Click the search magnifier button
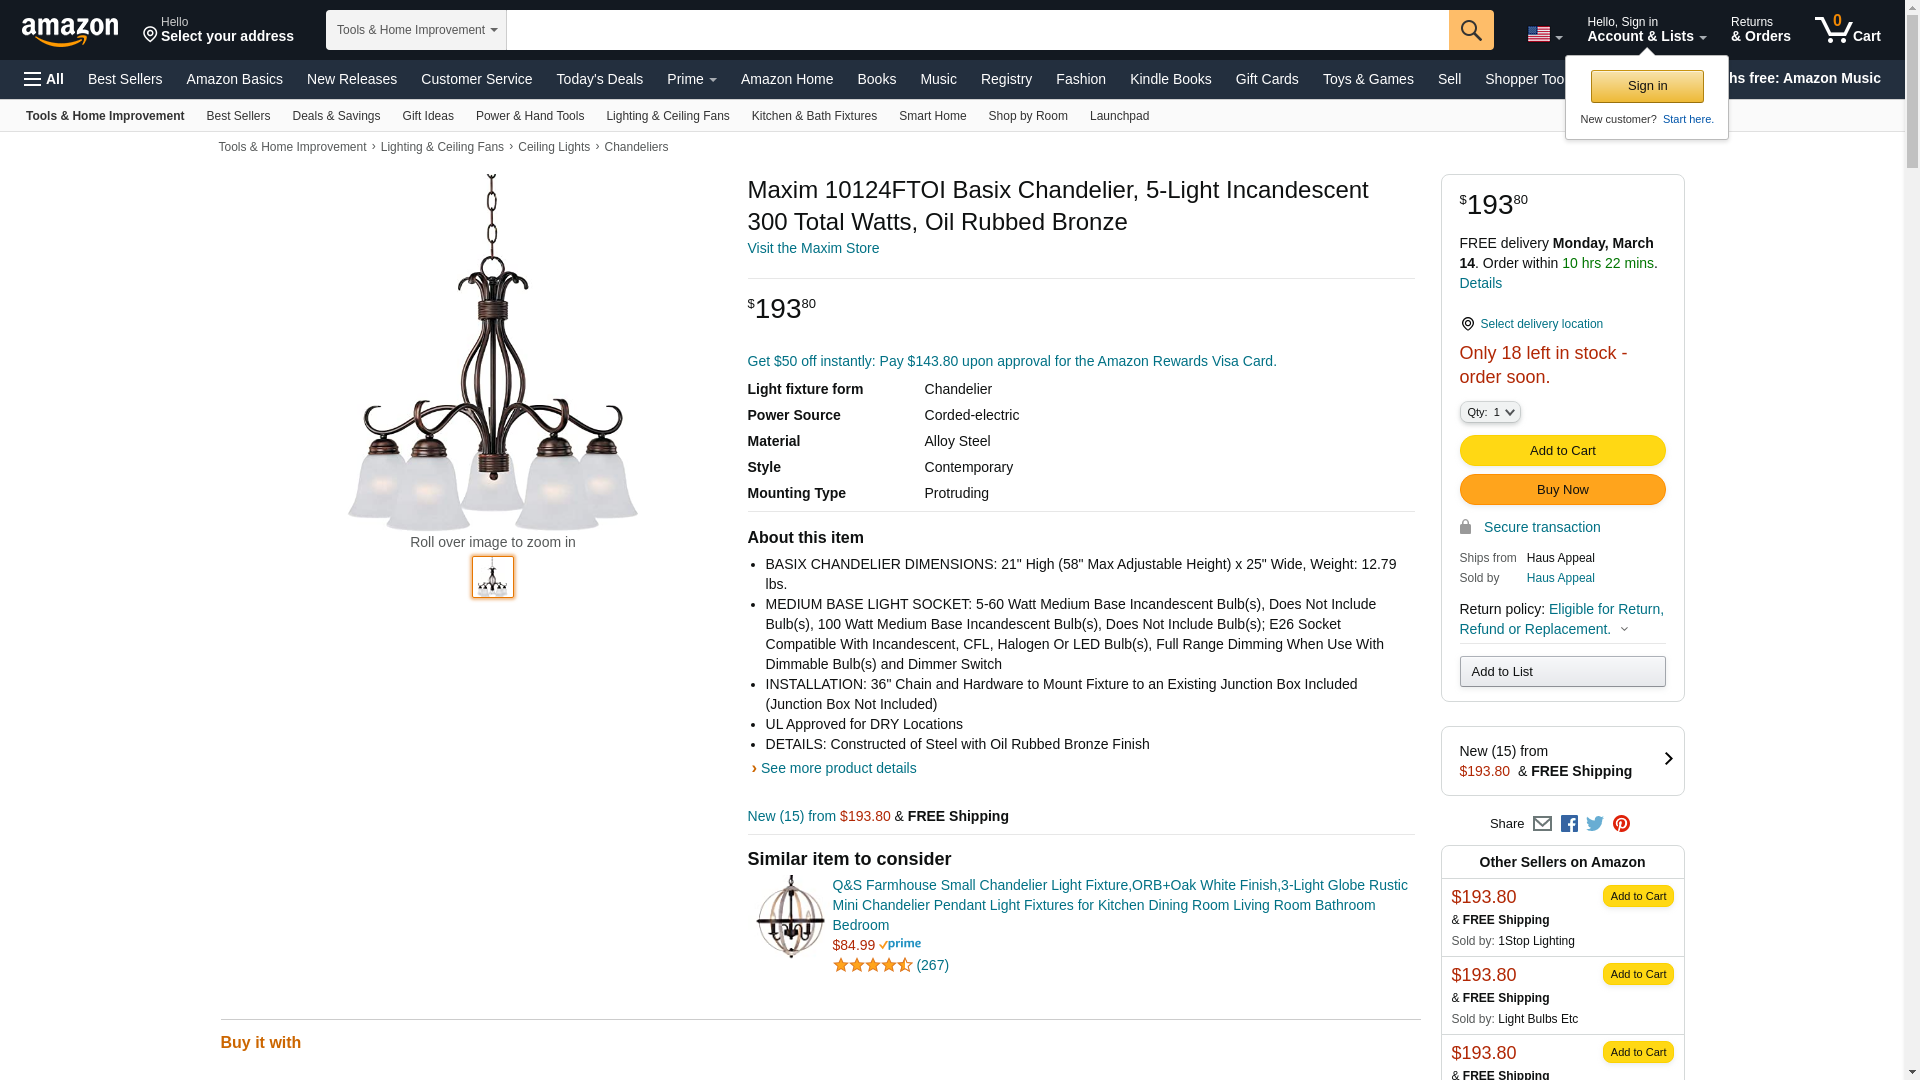 pos(1470,30)
